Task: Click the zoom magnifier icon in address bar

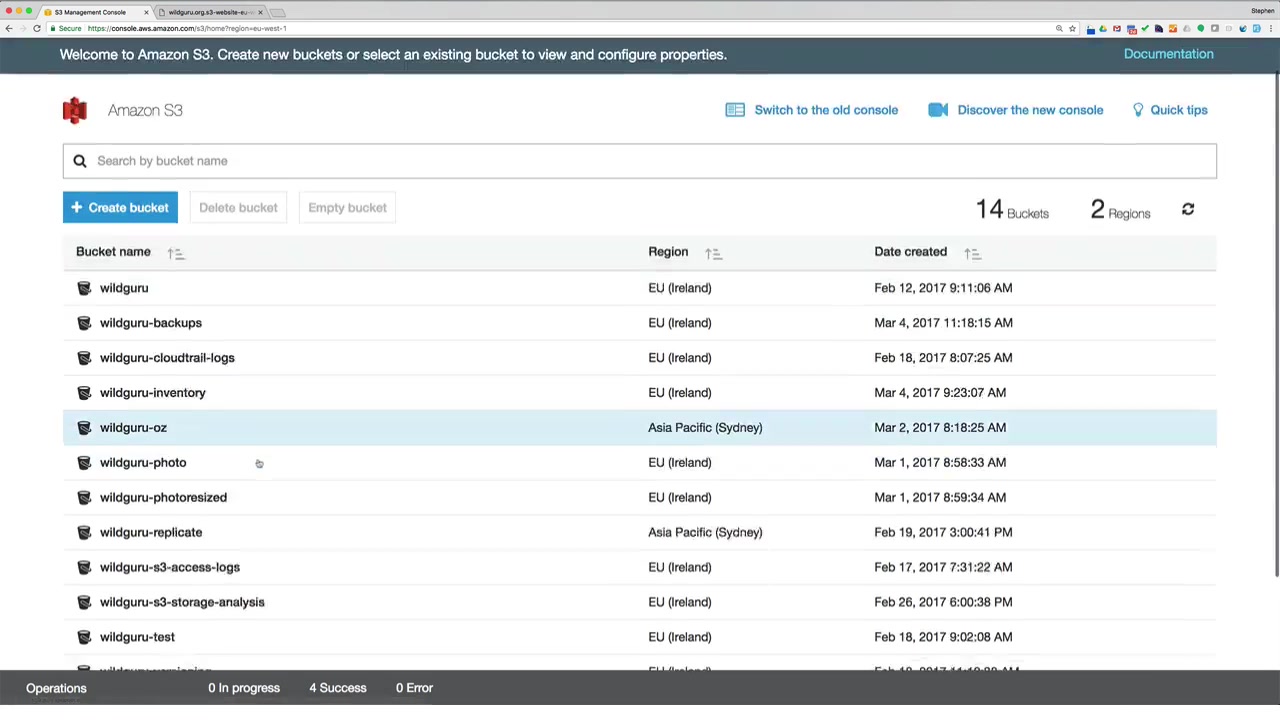Action: pyautogui.click(x=1059, y=28)
